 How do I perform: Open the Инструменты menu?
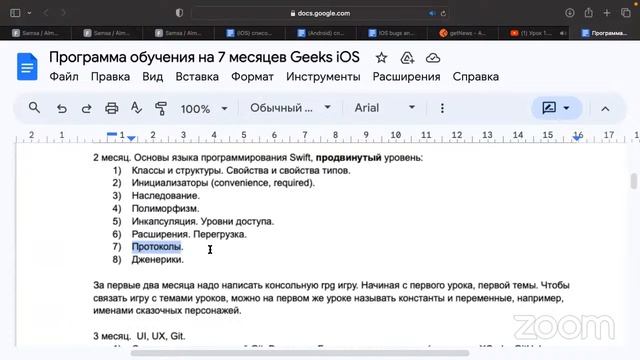323,77
